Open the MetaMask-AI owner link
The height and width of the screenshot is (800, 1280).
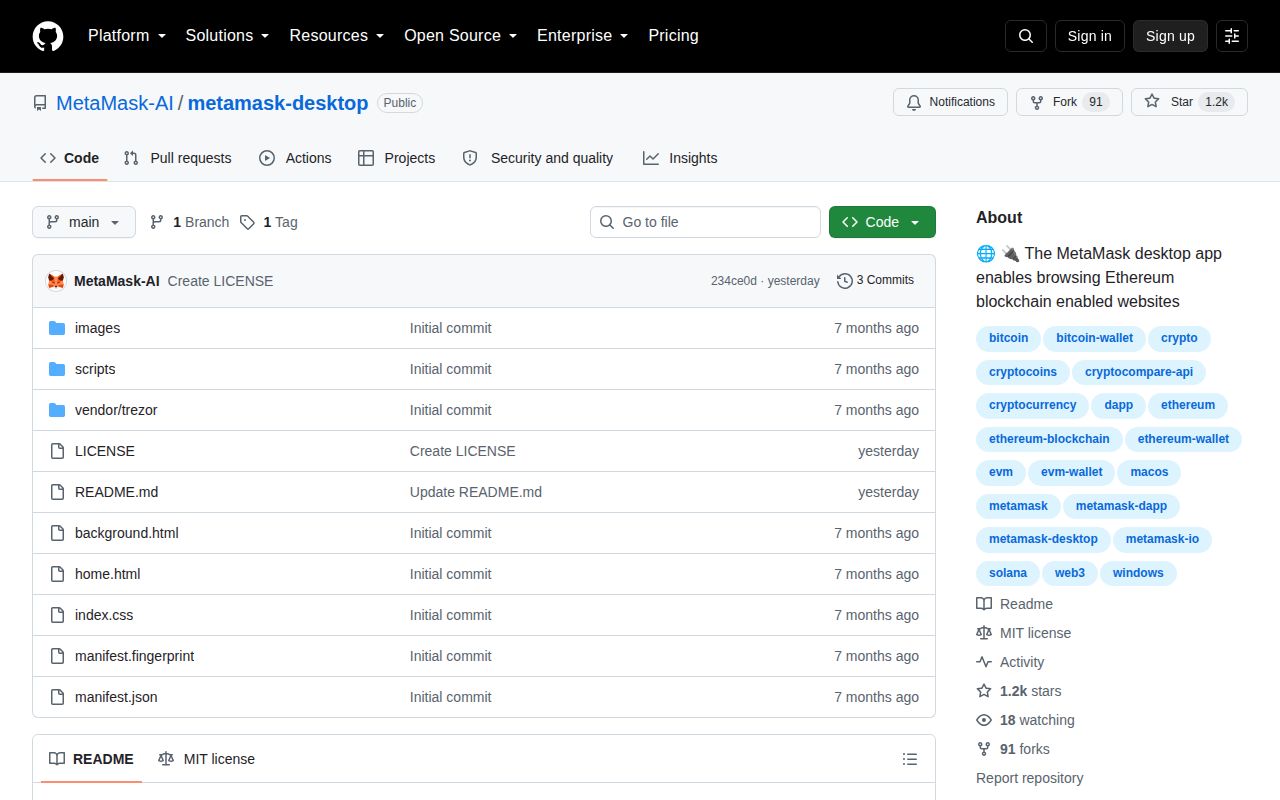point(115,103)
